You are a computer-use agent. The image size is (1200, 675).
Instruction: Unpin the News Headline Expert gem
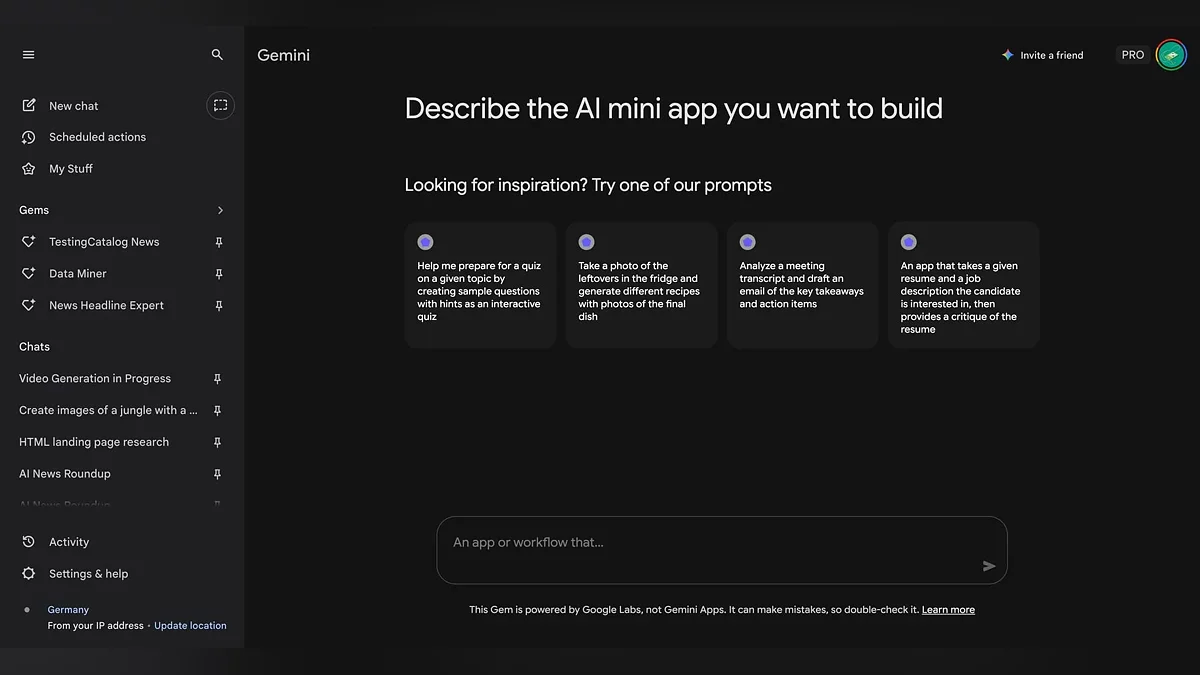point(218,306)
